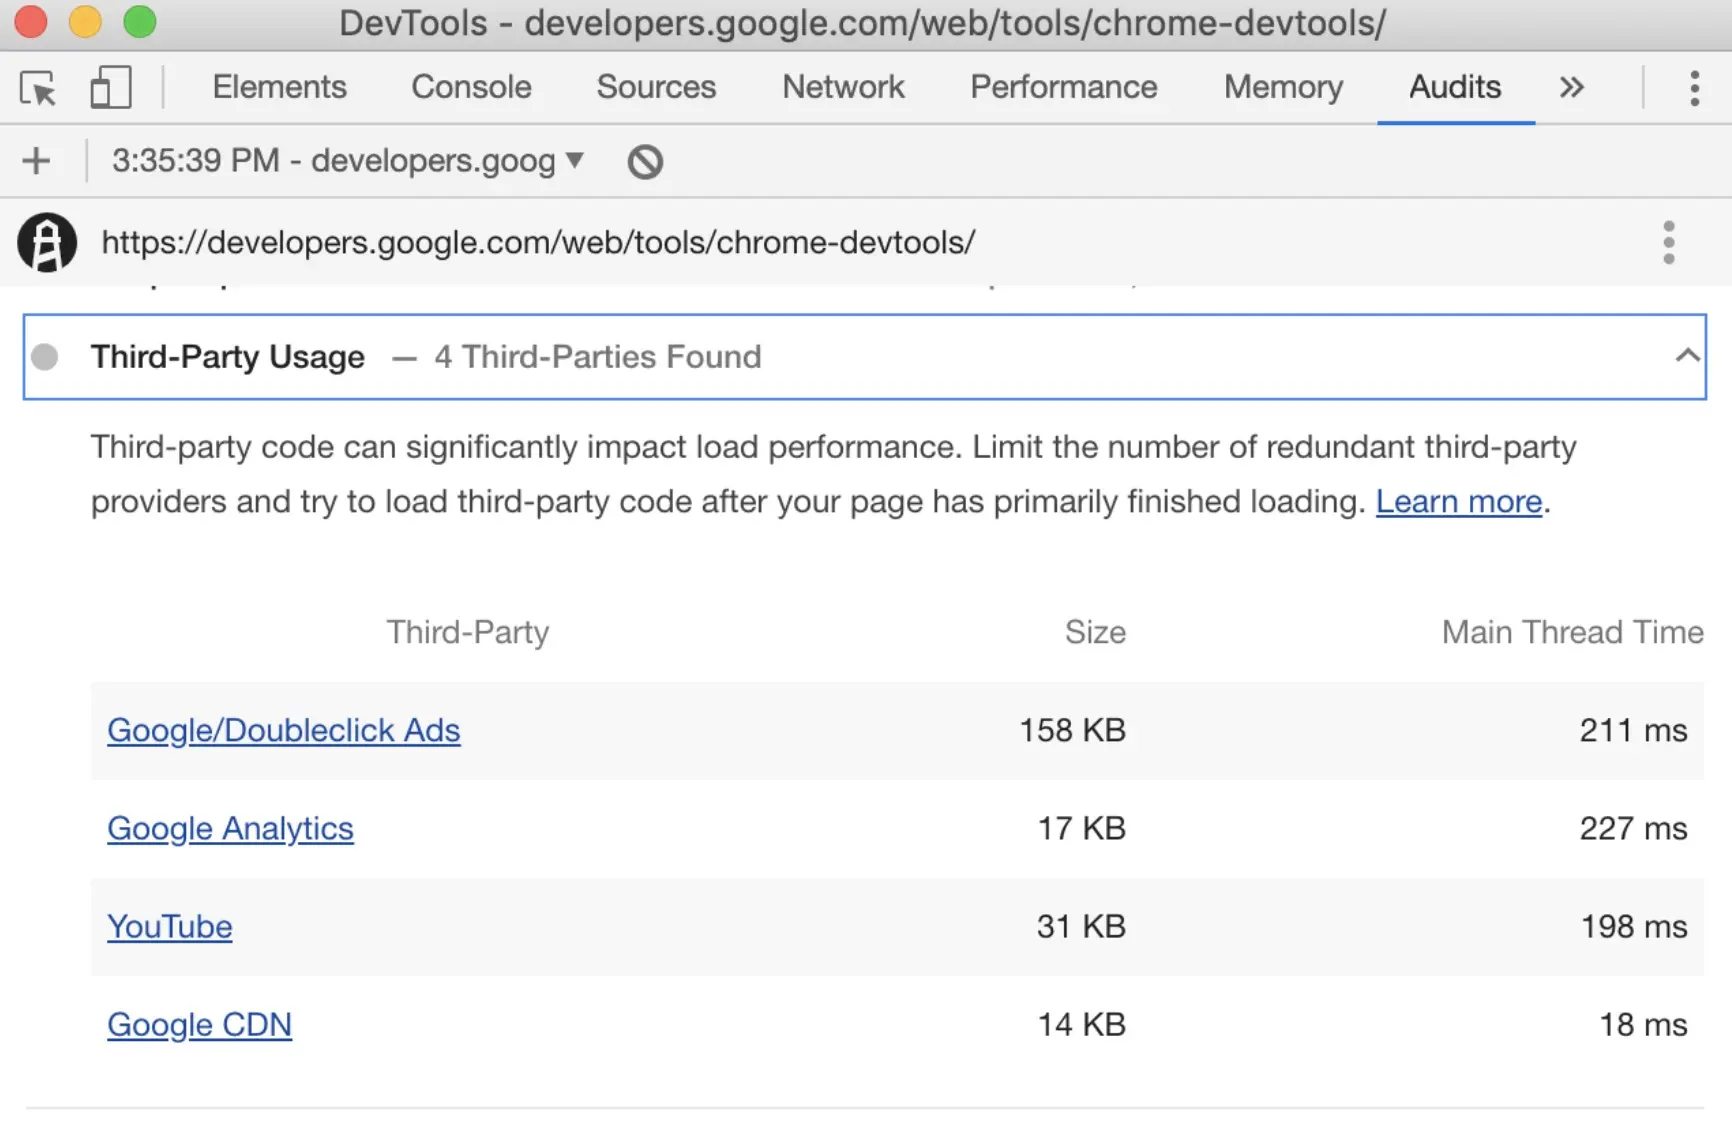Open the YouTube third-party link
Image resolution: width=1732 pixels, height=1140 pixels.
click(x=169, y=926)
